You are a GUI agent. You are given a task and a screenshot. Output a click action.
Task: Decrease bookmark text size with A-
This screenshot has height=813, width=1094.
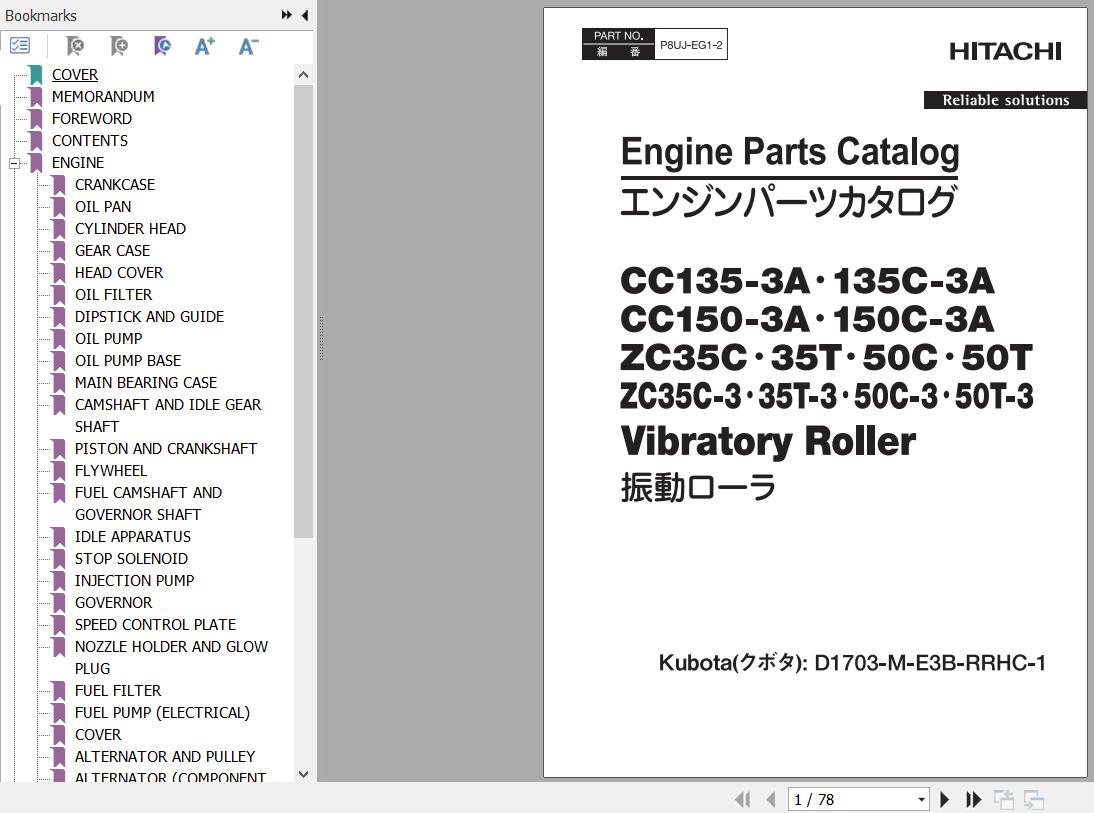[248, 46]
